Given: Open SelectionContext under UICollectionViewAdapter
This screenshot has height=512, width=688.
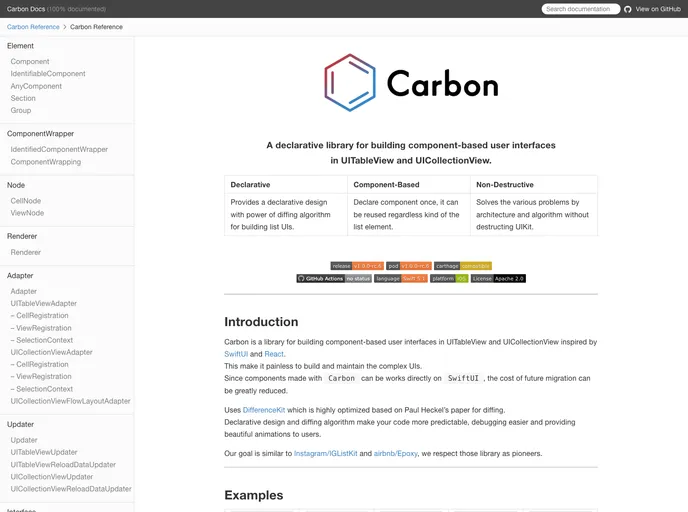Looking at the screenshot, I should (42, 389).
